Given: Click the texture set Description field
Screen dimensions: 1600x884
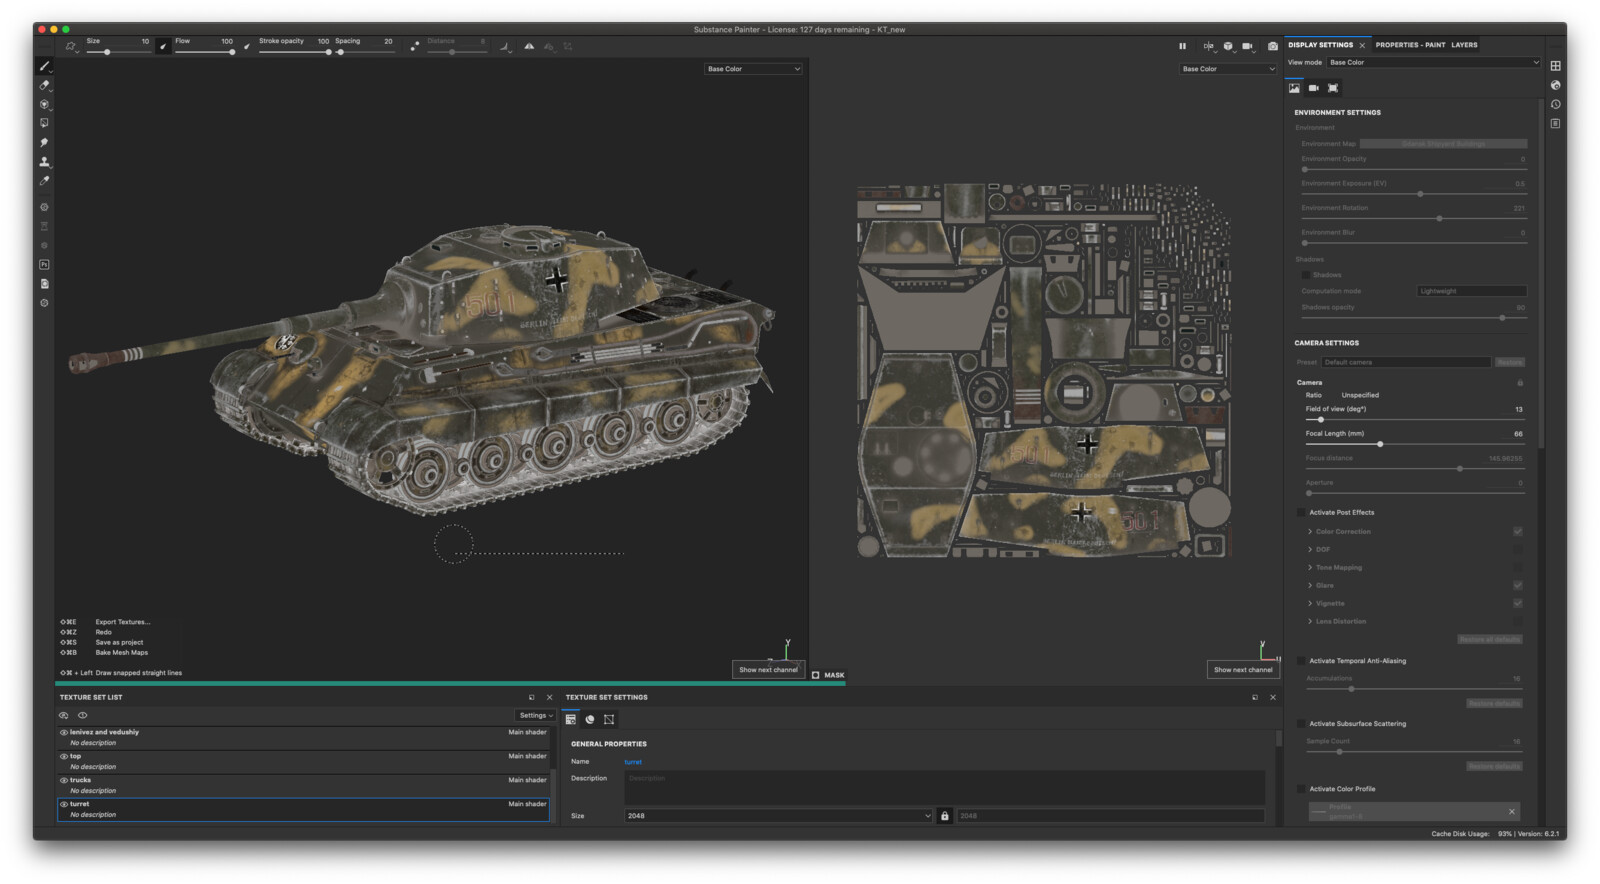Looking at the screenshot, I should point(944,788).
